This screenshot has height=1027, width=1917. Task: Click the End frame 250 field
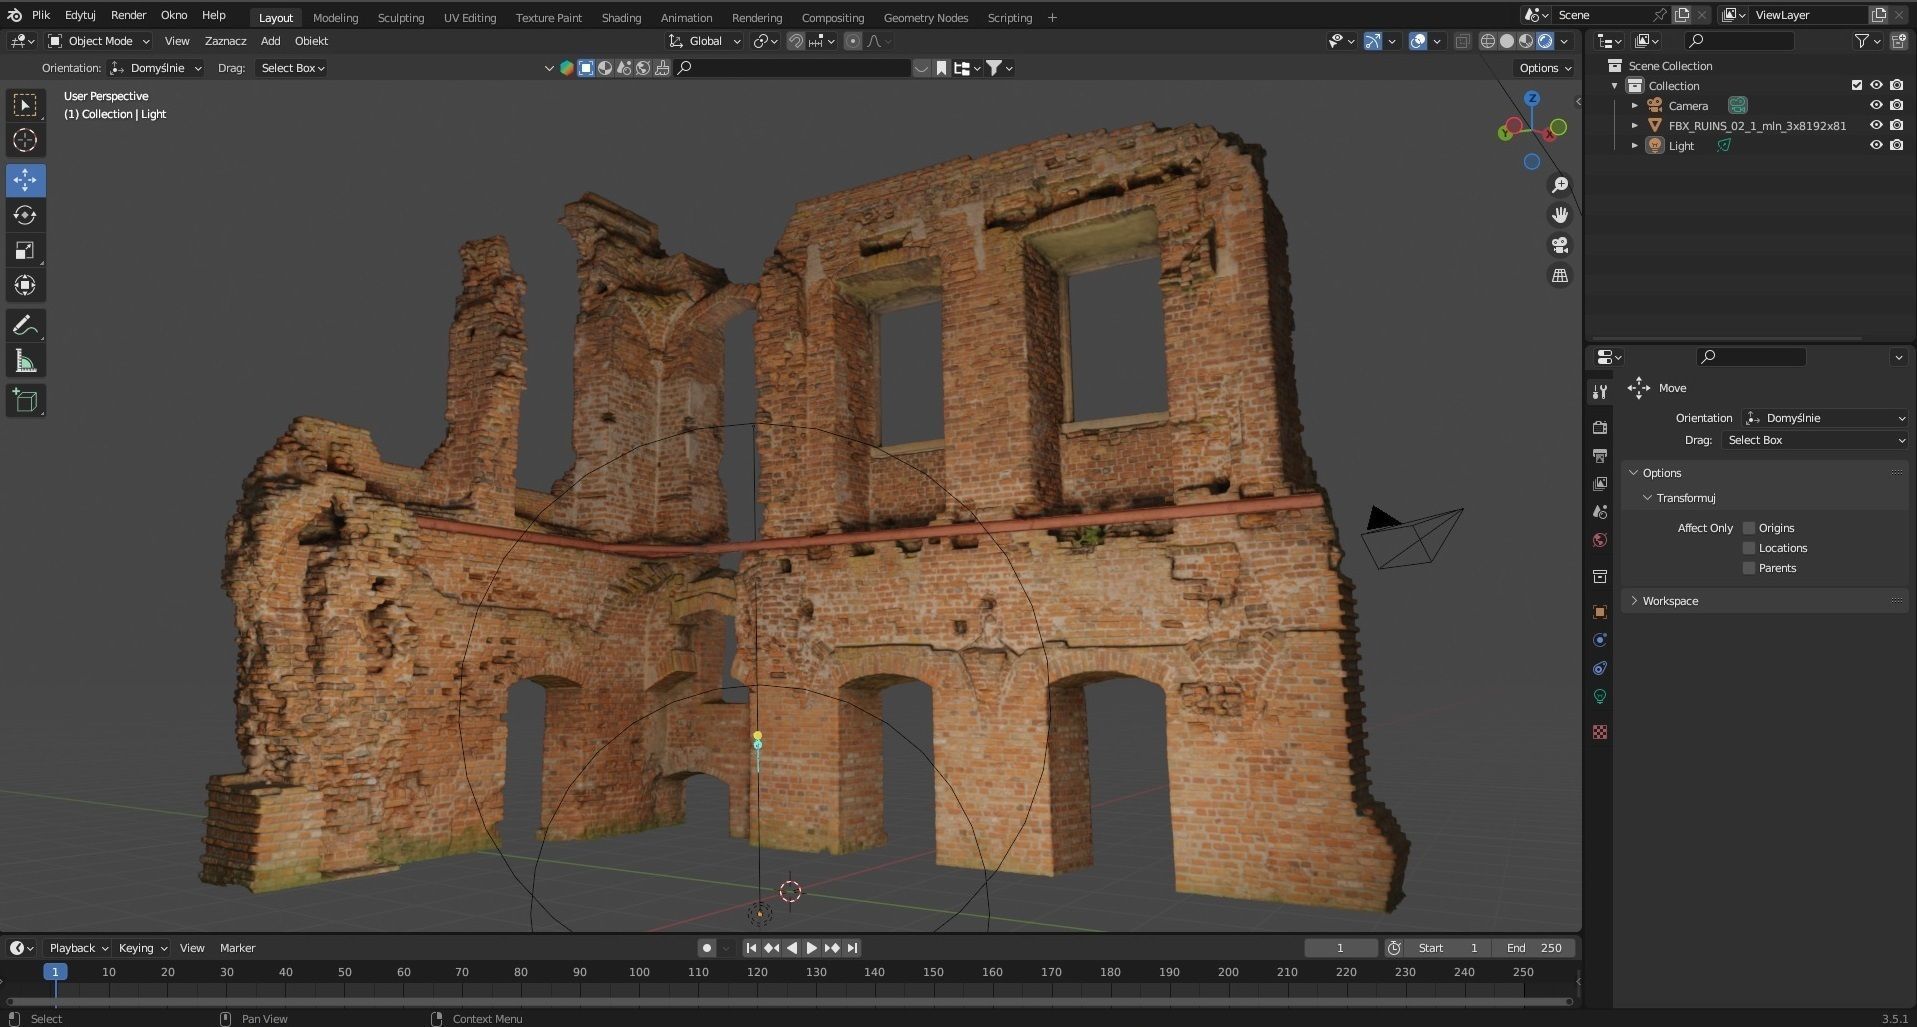(1534, 948)
